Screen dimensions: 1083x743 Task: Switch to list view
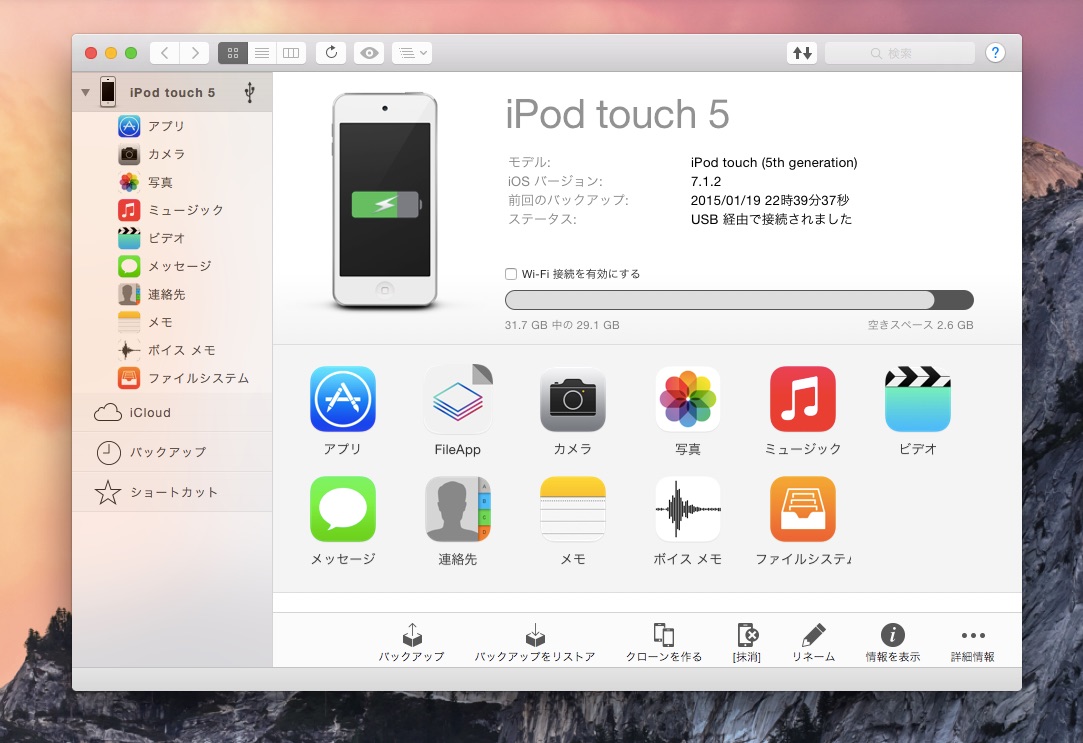(262, 52)
